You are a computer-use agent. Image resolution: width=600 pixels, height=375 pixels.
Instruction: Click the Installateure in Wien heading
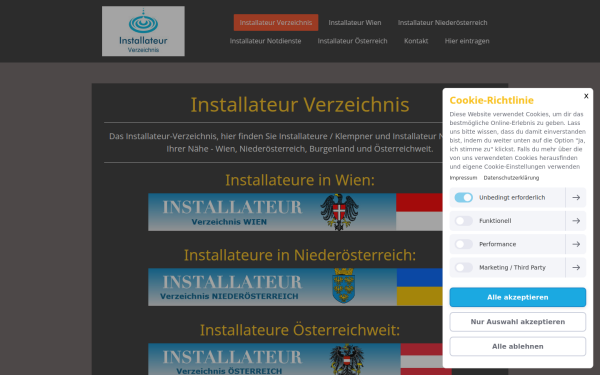click(300, 180)
